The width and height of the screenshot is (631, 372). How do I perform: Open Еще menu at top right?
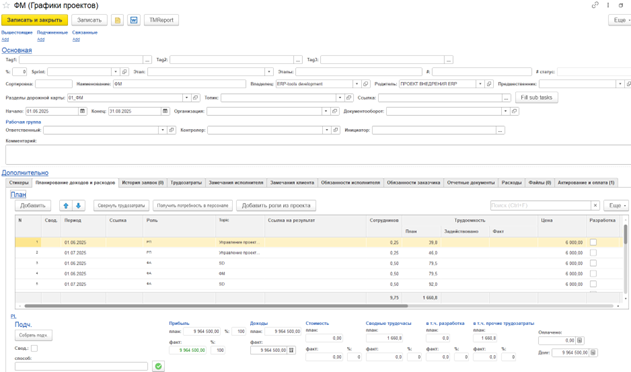tap(620, 20)
